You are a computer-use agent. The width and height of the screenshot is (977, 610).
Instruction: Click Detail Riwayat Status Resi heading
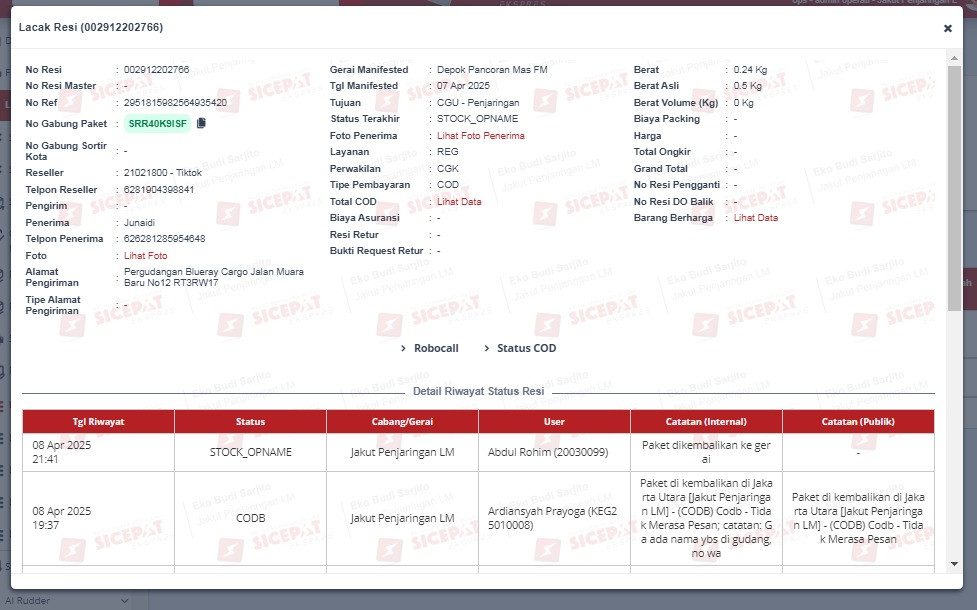(479, 391)
